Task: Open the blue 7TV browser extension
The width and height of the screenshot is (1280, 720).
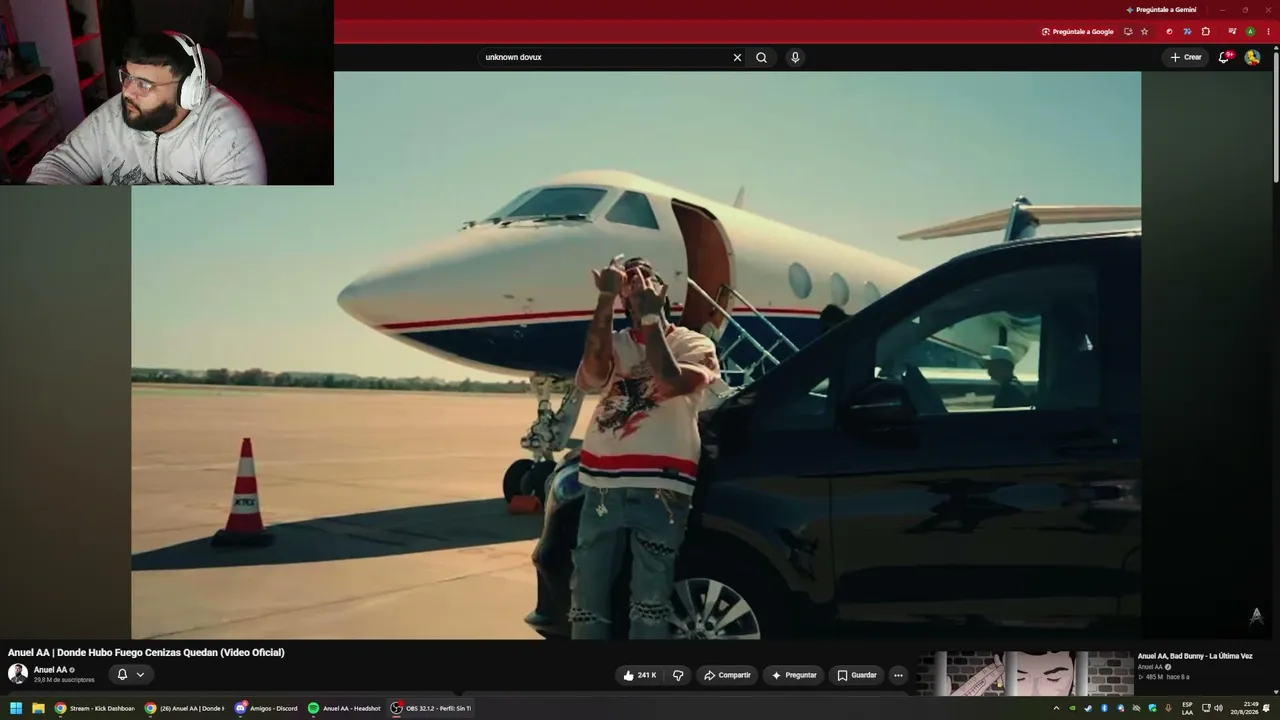Action: (1187, 31)
